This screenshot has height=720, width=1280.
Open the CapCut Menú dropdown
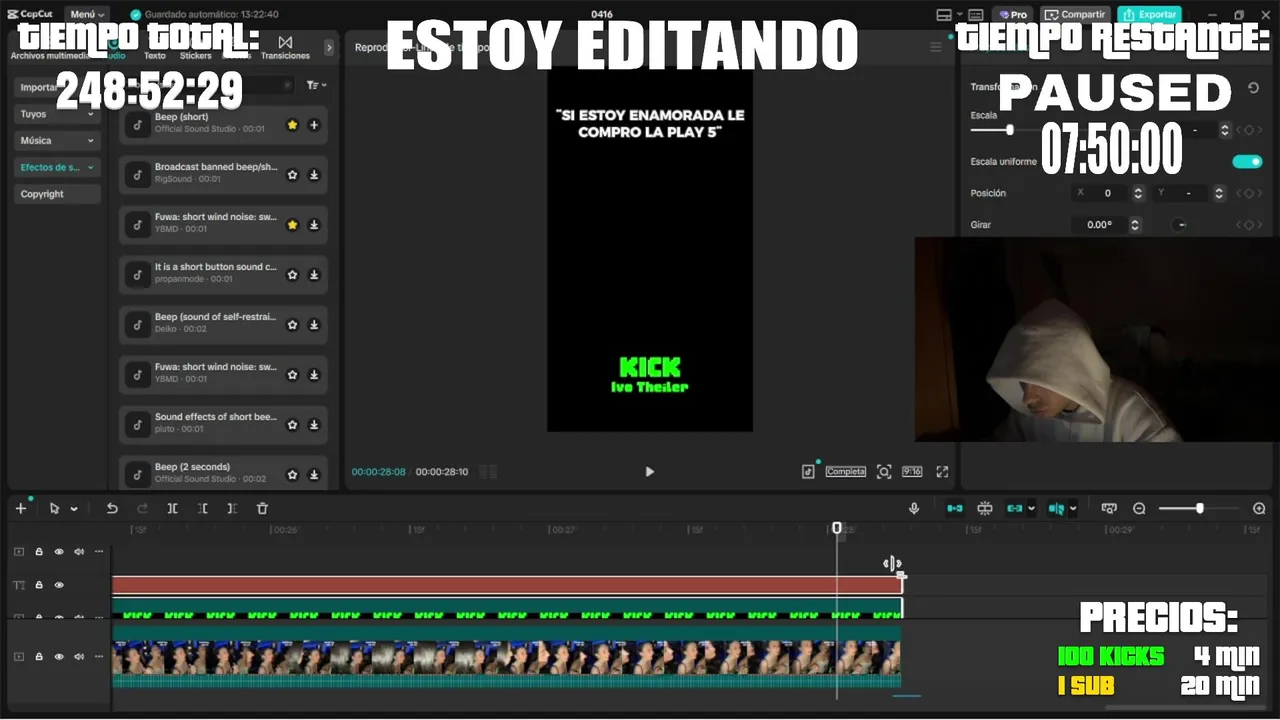pos(87,14)
